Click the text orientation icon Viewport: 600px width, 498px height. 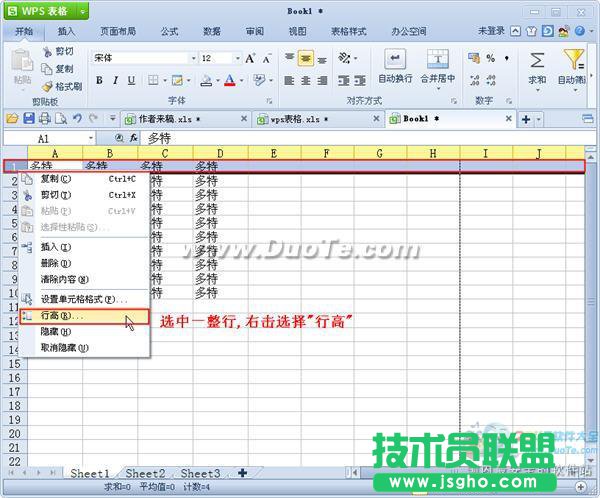click(344, 58)
